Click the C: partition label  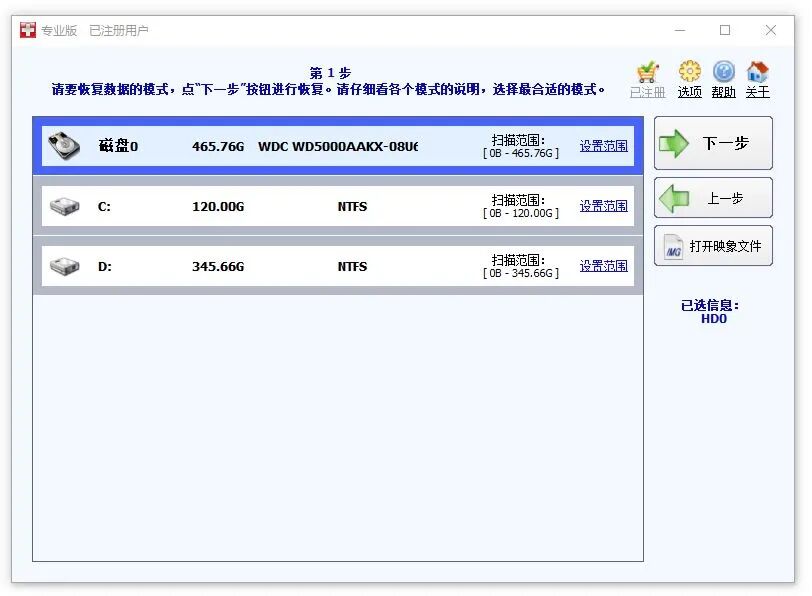tap(104, 207)
